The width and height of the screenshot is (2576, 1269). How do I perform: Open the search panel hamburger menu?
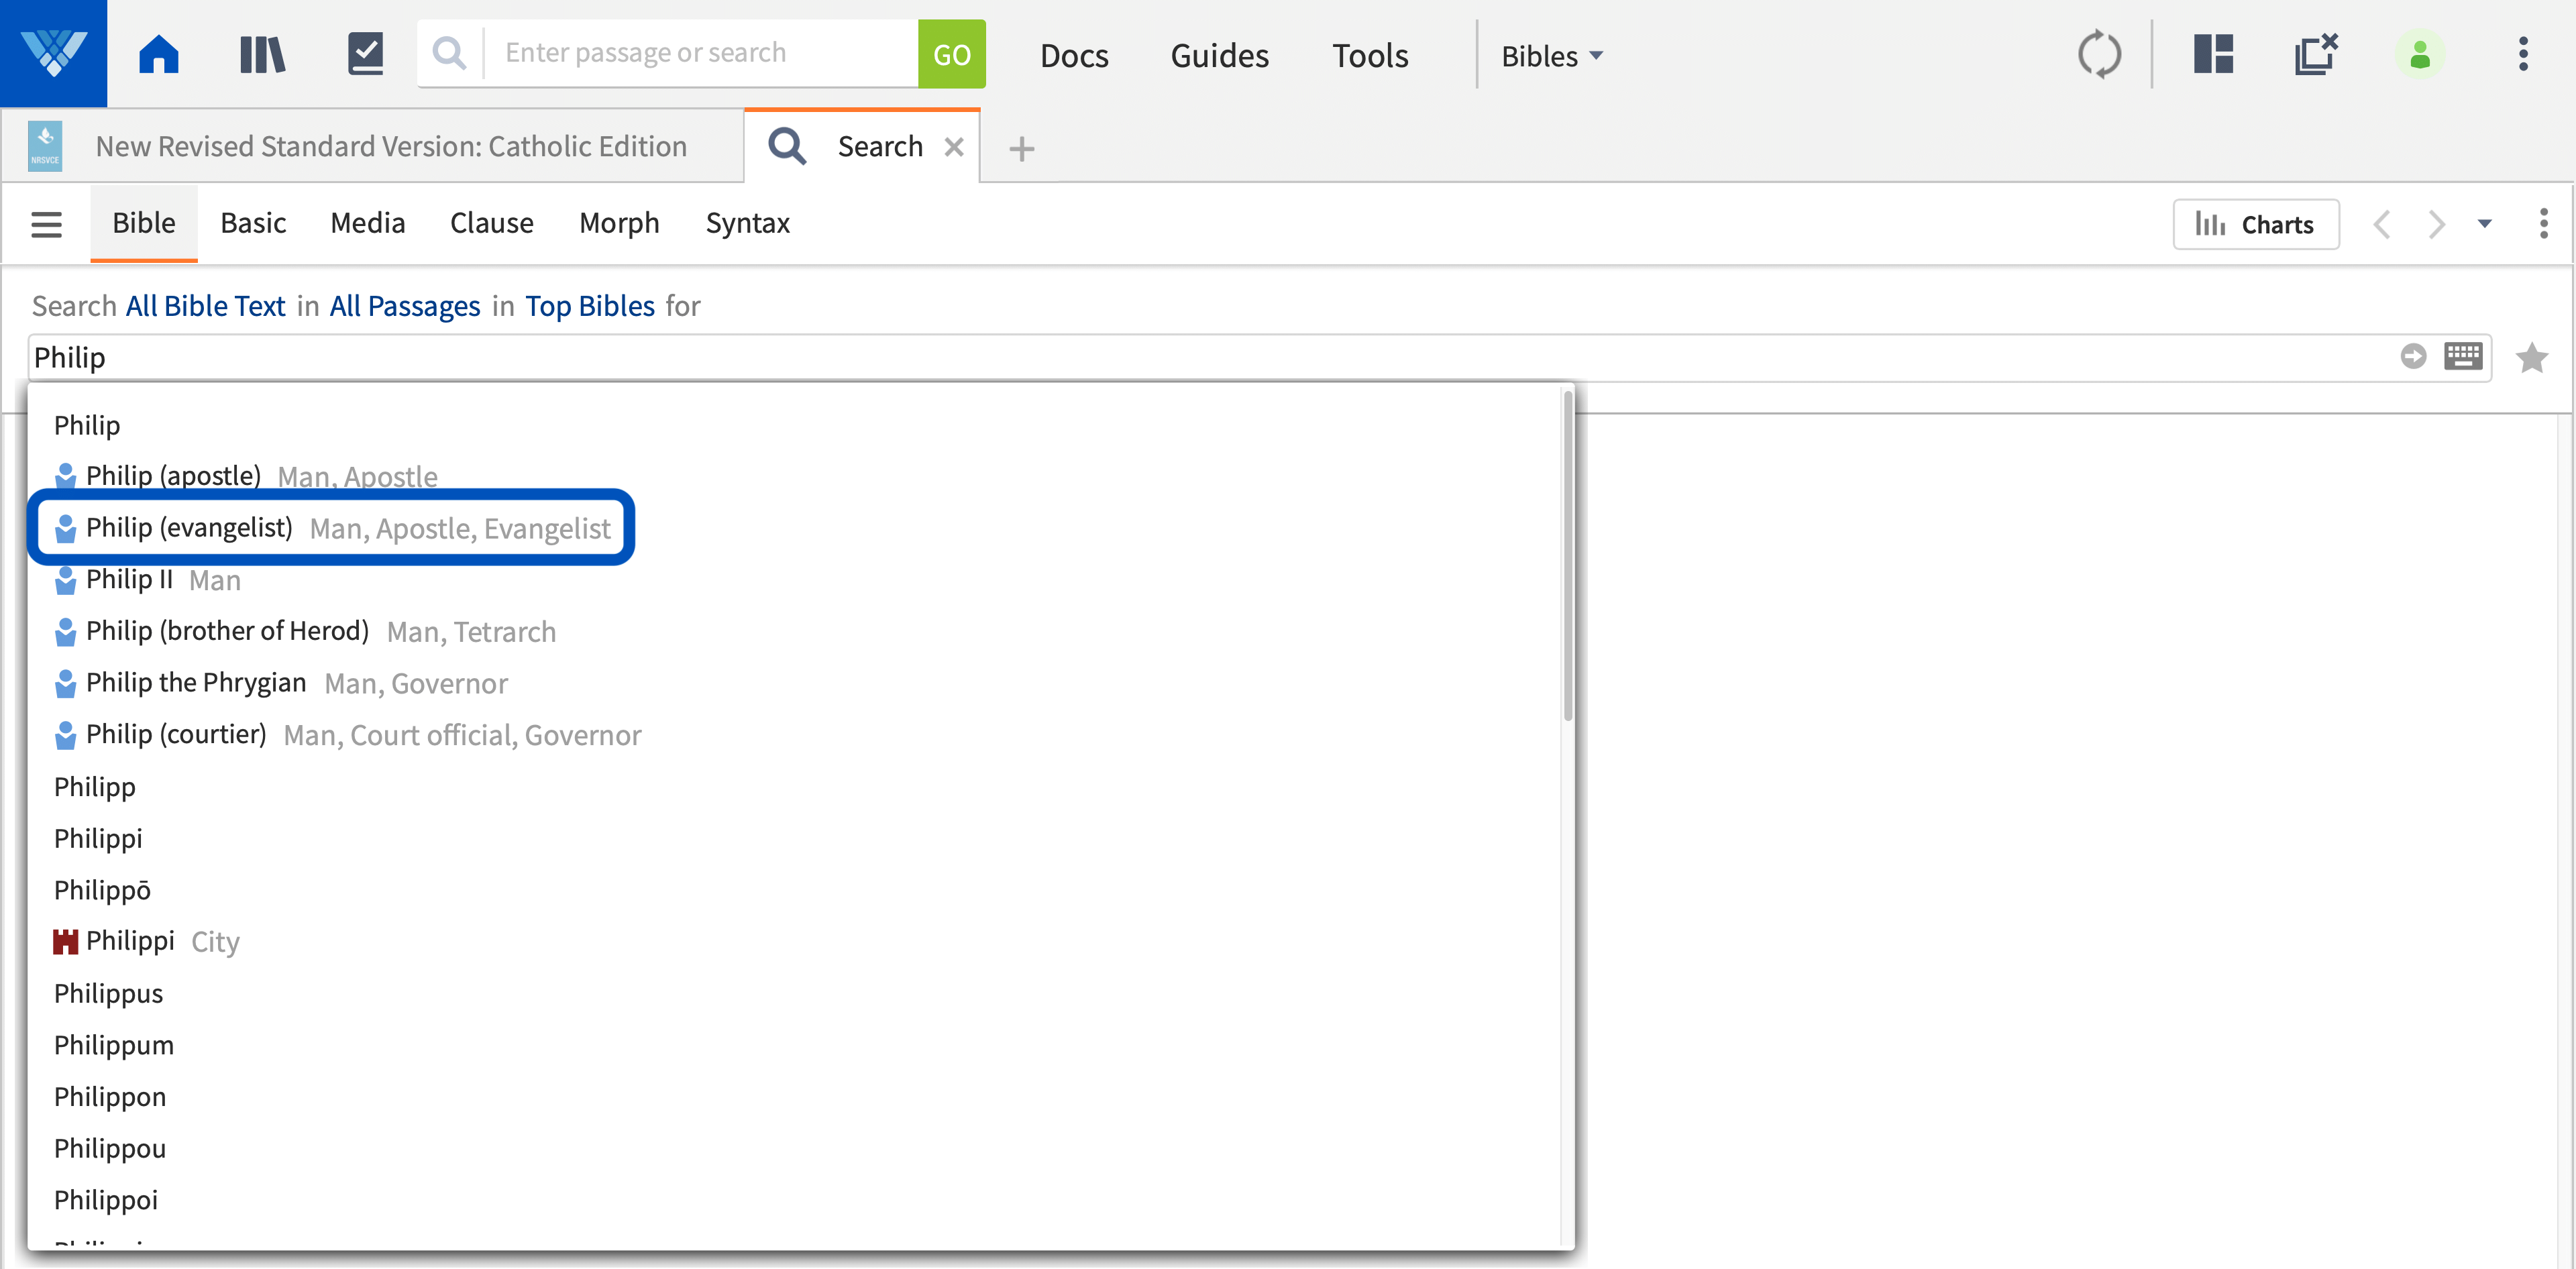(46, 224)
